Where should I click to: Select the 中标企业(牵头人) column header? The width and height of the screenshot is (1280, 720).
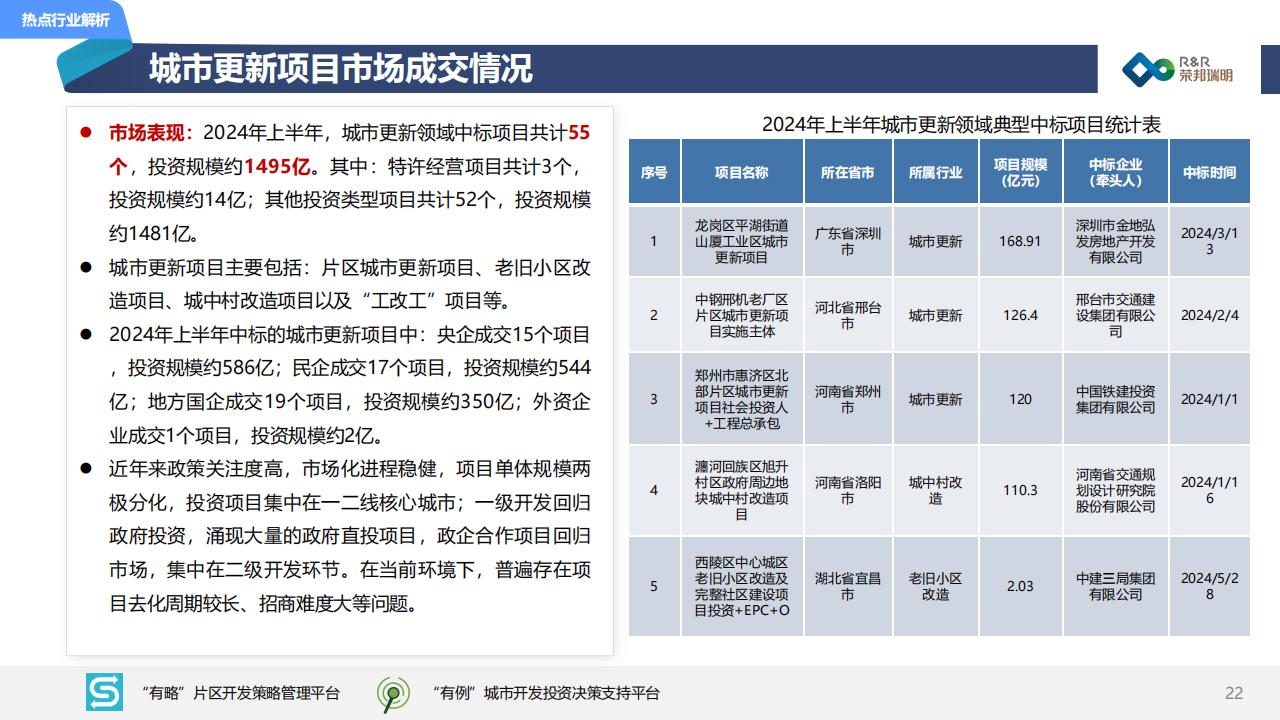(1115, 172)
